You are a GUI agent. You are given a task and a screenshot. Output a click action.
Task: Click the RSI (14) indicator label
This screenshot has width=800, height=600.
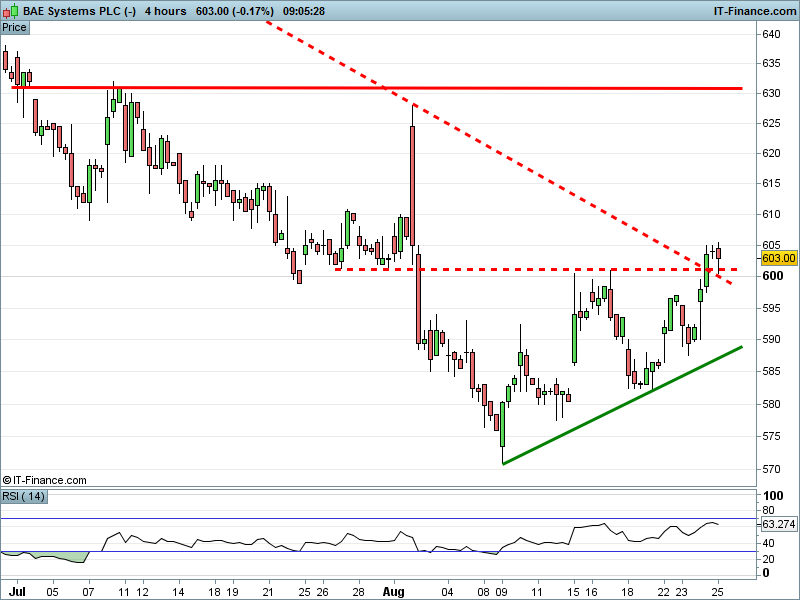pyautogui.click(x=23, y=496)
